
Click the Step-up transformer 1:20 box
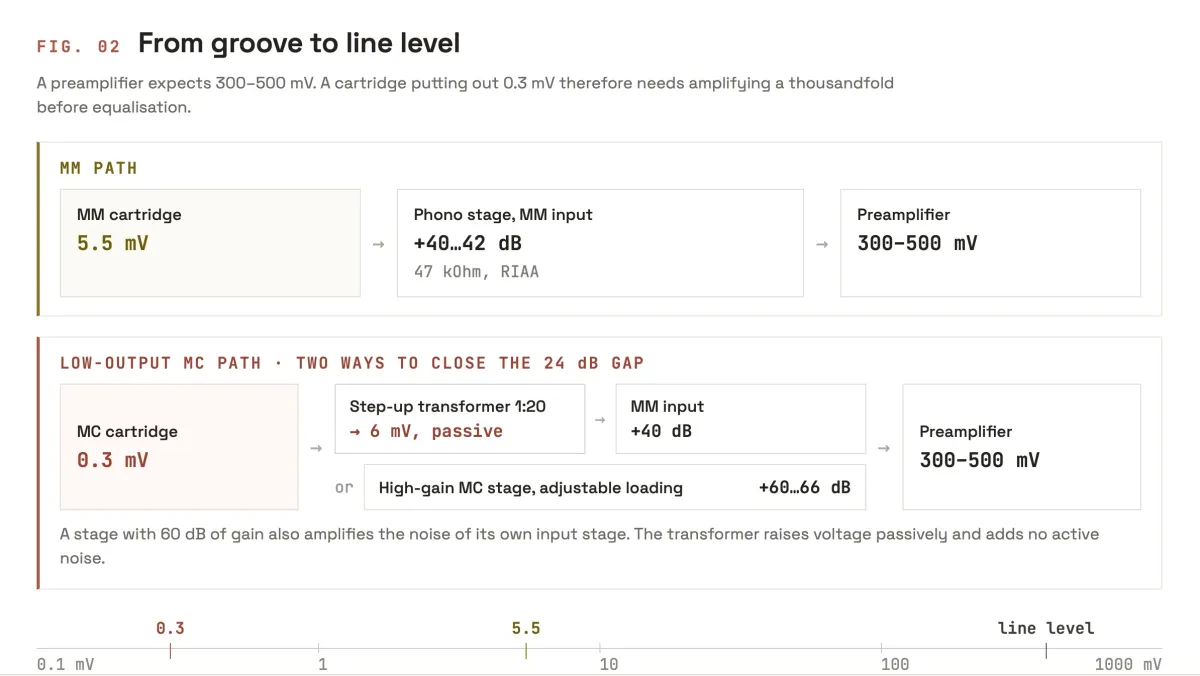460,419
